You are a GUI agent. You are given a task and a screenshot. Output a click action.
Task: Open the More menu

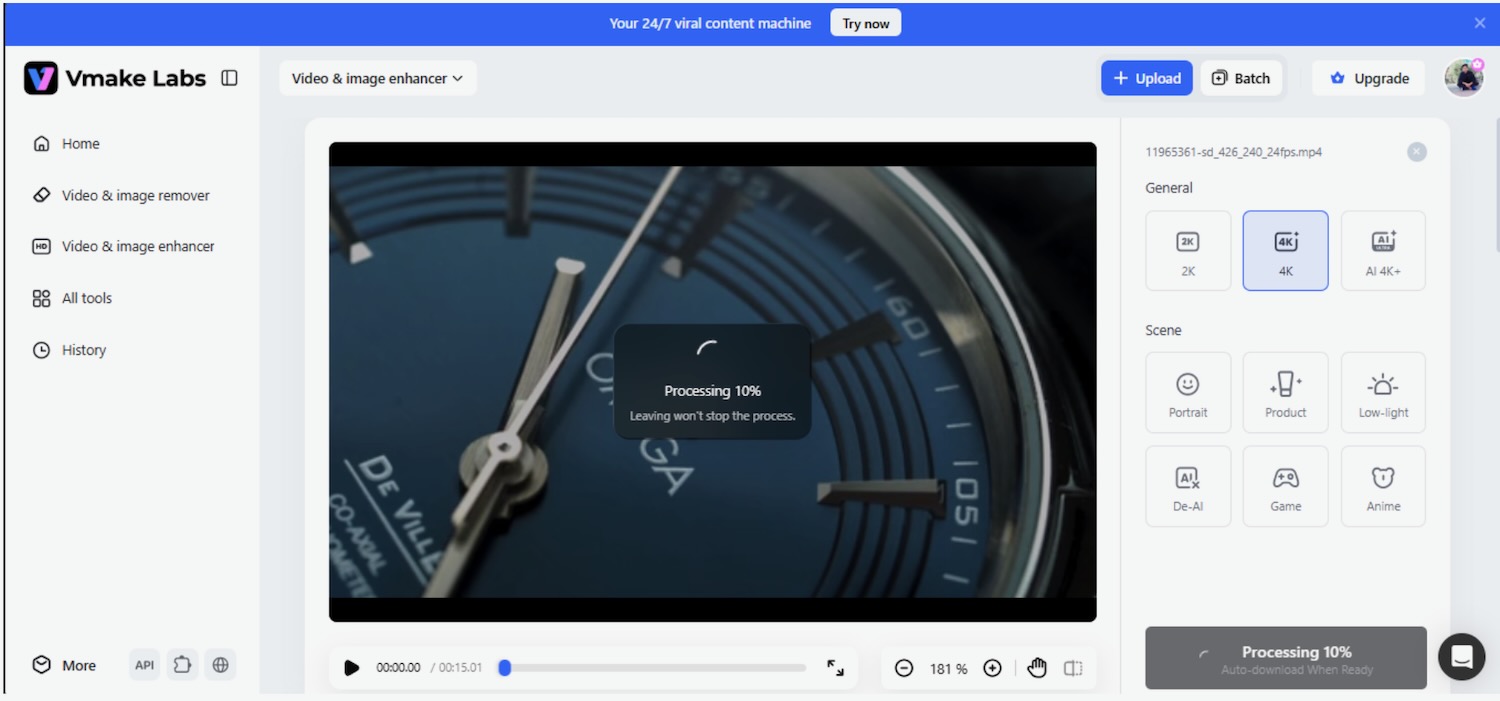coord(65,665)
